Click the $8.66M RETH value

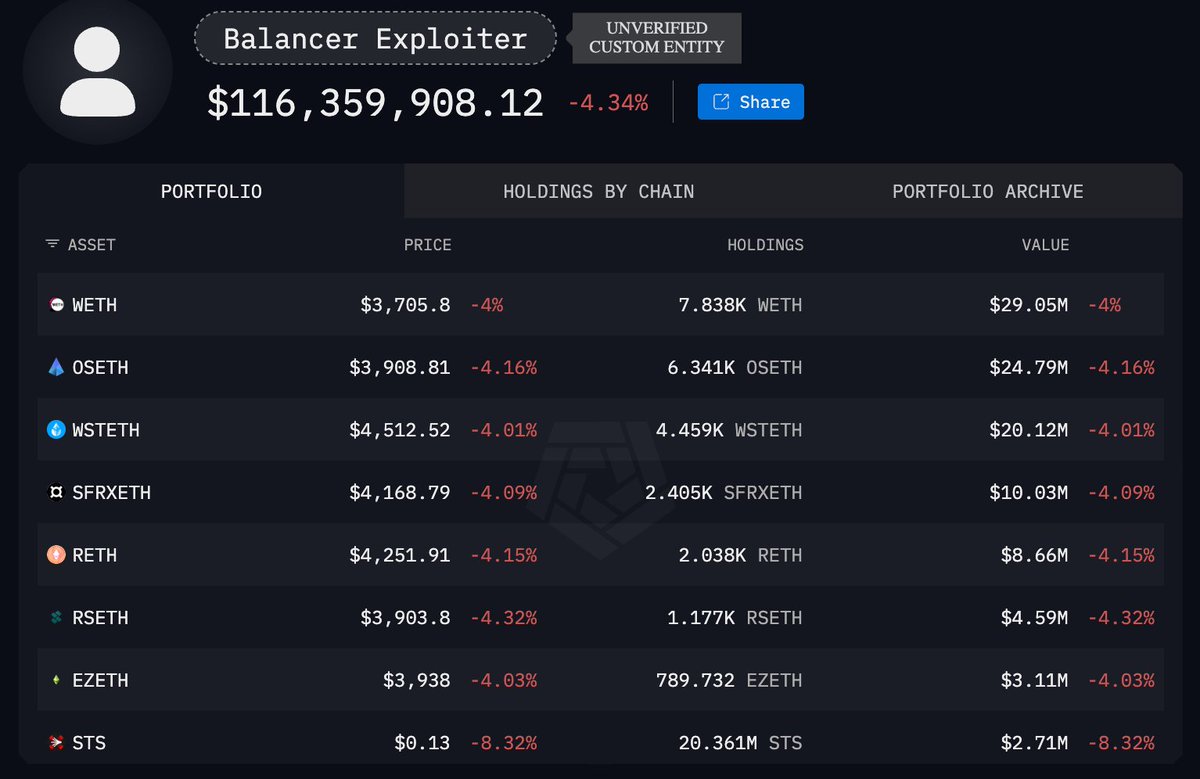click(x=1035, y=555)
